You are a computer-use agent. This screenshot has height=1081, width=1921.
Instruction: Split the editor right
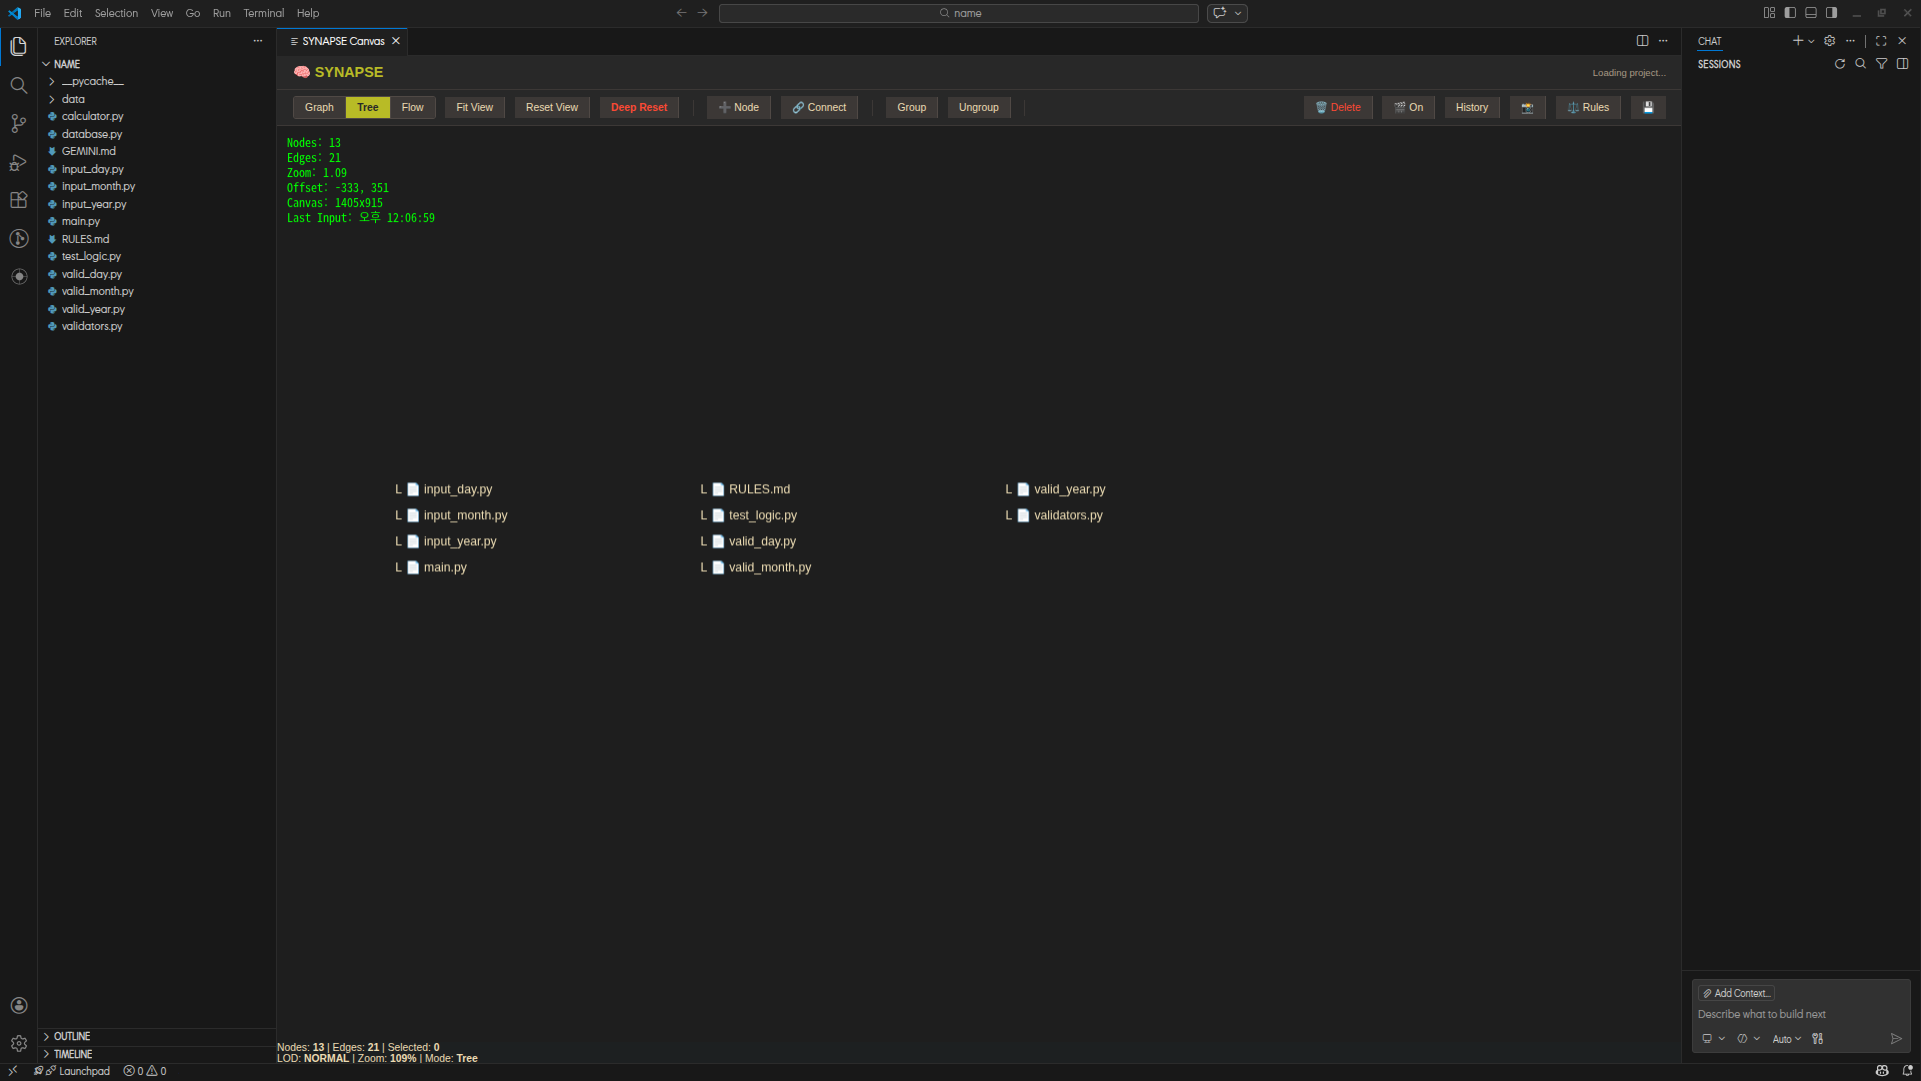(1642, 41)
